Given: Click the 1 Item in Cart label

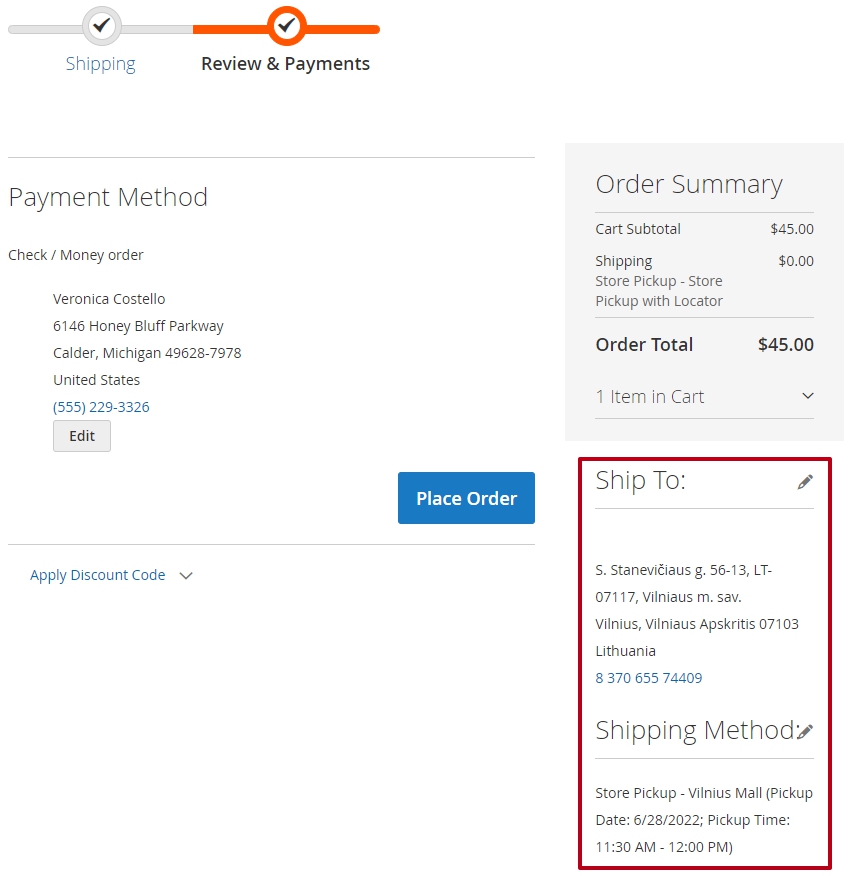Looking at the screenshot, I should pos(650,397).
